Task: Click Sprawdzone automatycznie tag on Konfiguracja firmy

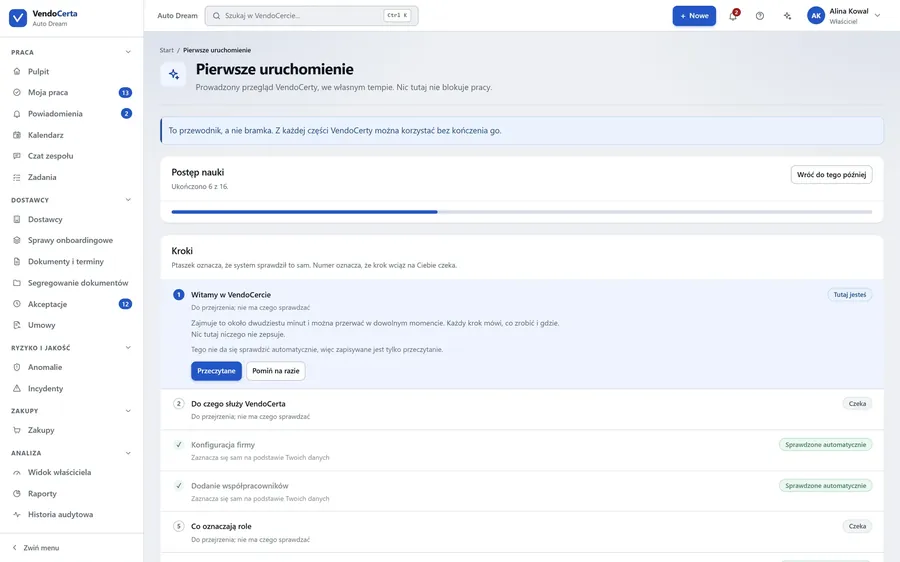Action: (825, 444)
